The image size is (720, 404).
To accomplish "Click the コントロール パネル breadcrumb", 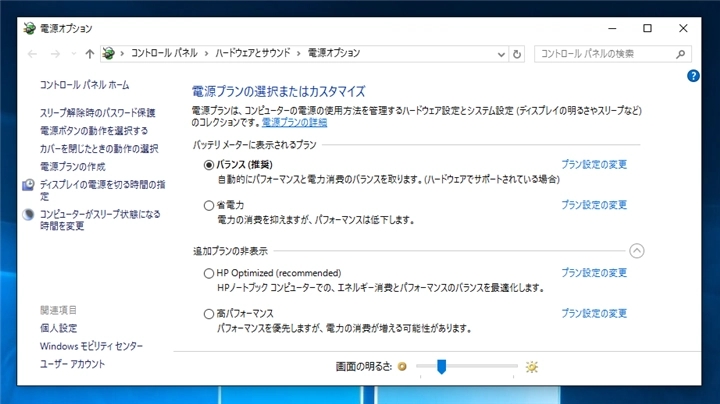I will point(164,53).
